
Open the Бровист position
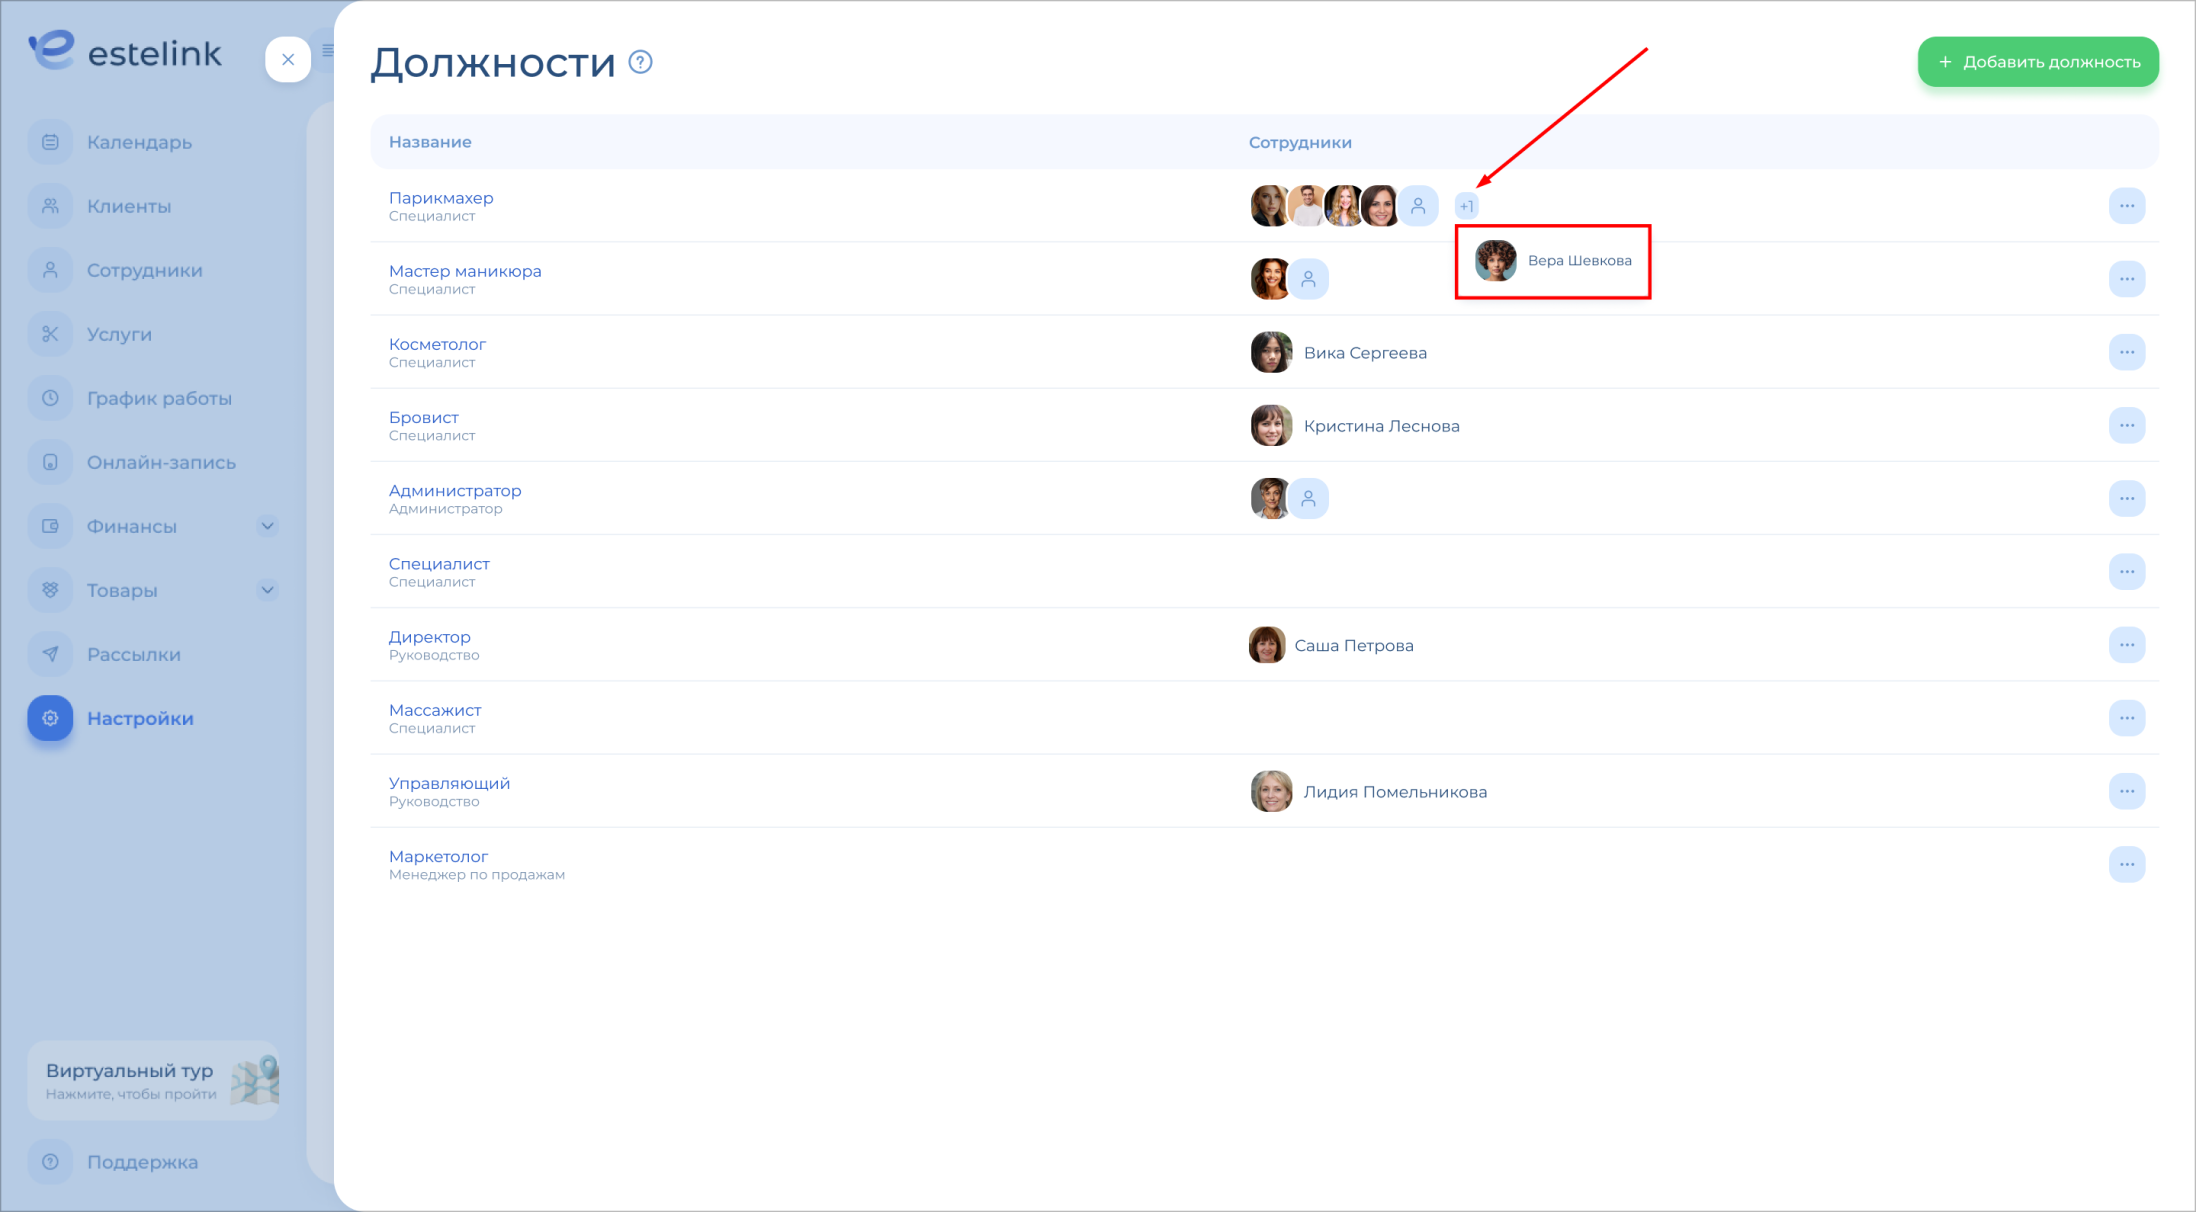[423, 417]
